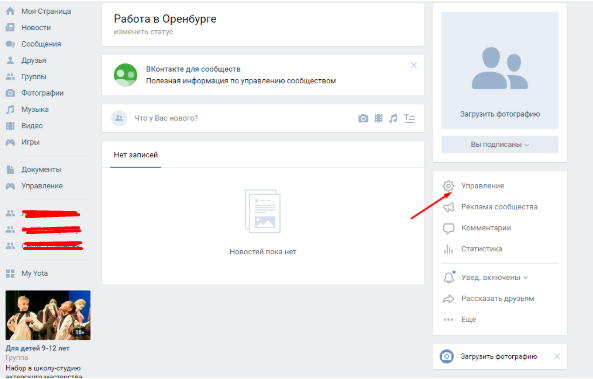Open Группы in left menu
Viewport: 593px width, 379px height.
pyautogui.click(x=34, y=76)
